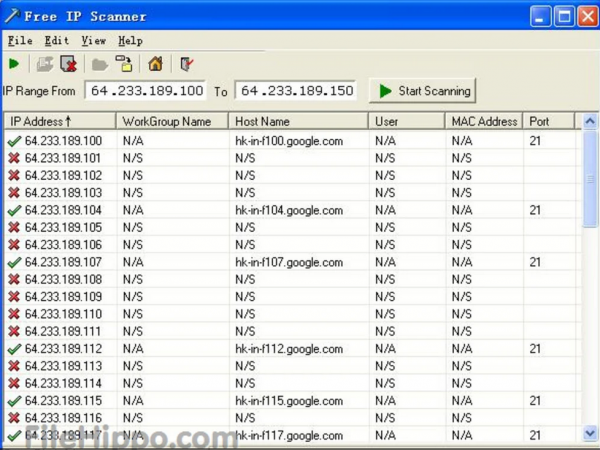The image size is (600, 450).
Task: Click the green checkmark next to 64.233.189.104
Action: click(x=14, y=210)
